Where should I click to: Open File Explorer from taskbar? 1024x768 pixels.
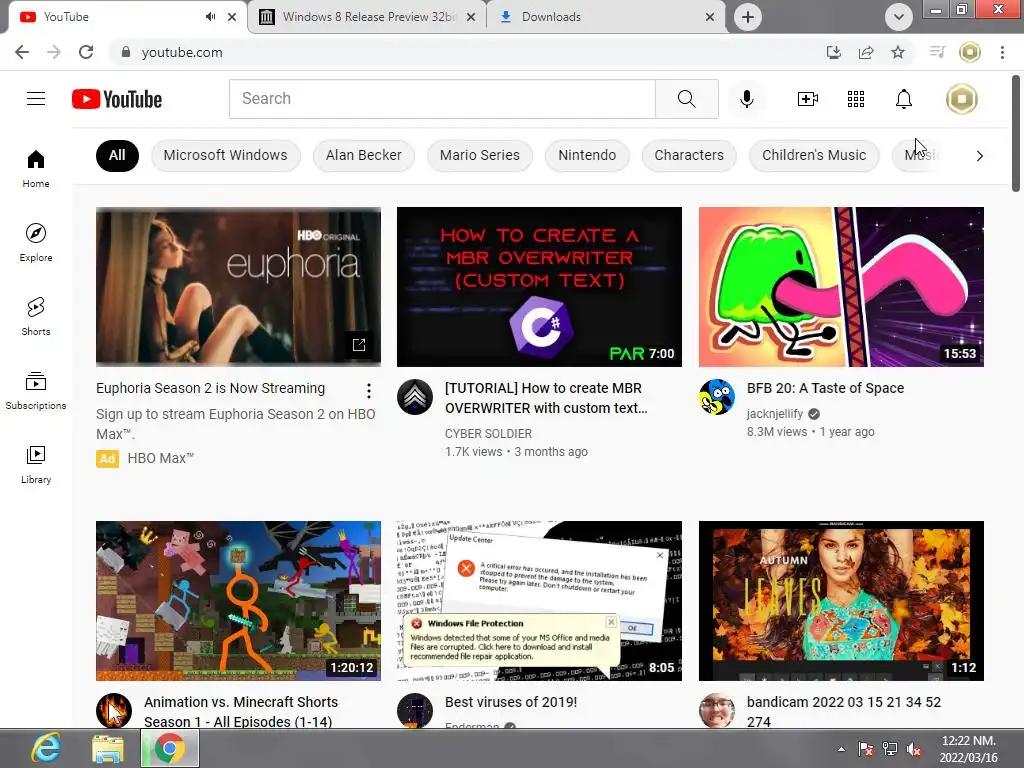pyautogui.click(x=108, y=748)
